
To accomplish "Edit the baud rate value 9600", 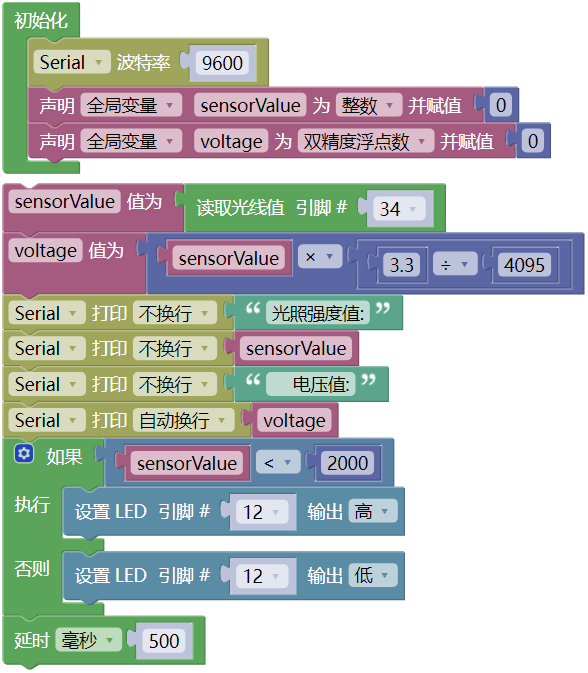I will tap(222, 63).
